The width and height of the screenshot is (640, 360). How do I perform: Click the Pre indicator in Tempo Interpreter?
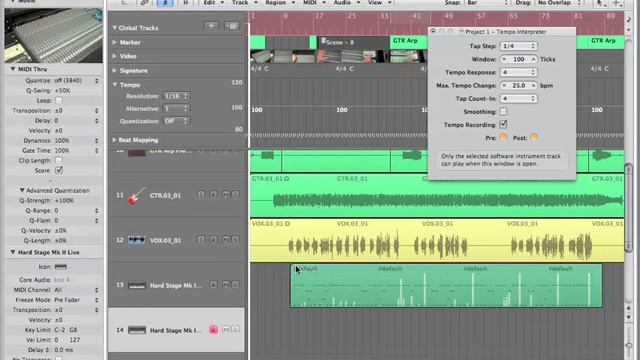[503, 138]
